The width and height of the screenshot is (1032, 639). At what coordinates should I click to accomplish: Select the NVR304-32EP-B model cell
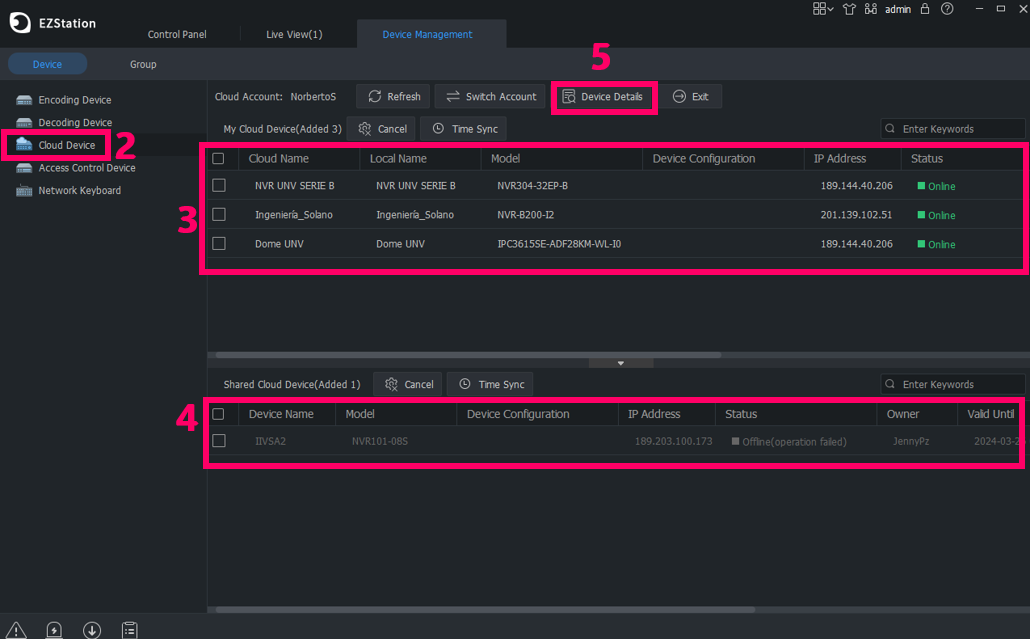tap(532, 186)
